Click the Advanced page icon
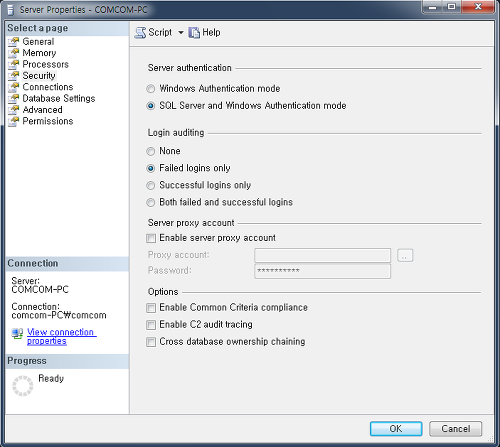Viewport: 500px width, 447px height. 14,110
